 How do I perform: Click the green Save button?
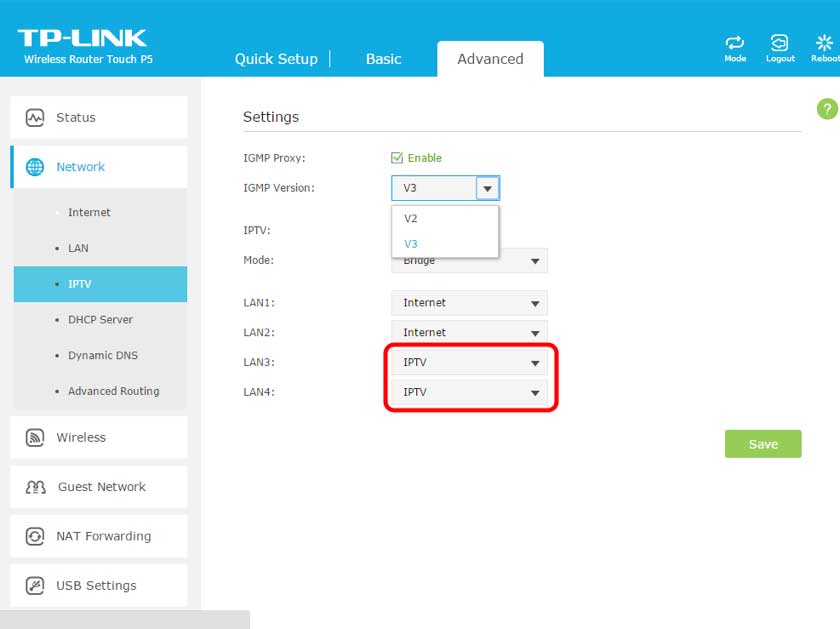point(762,444)
